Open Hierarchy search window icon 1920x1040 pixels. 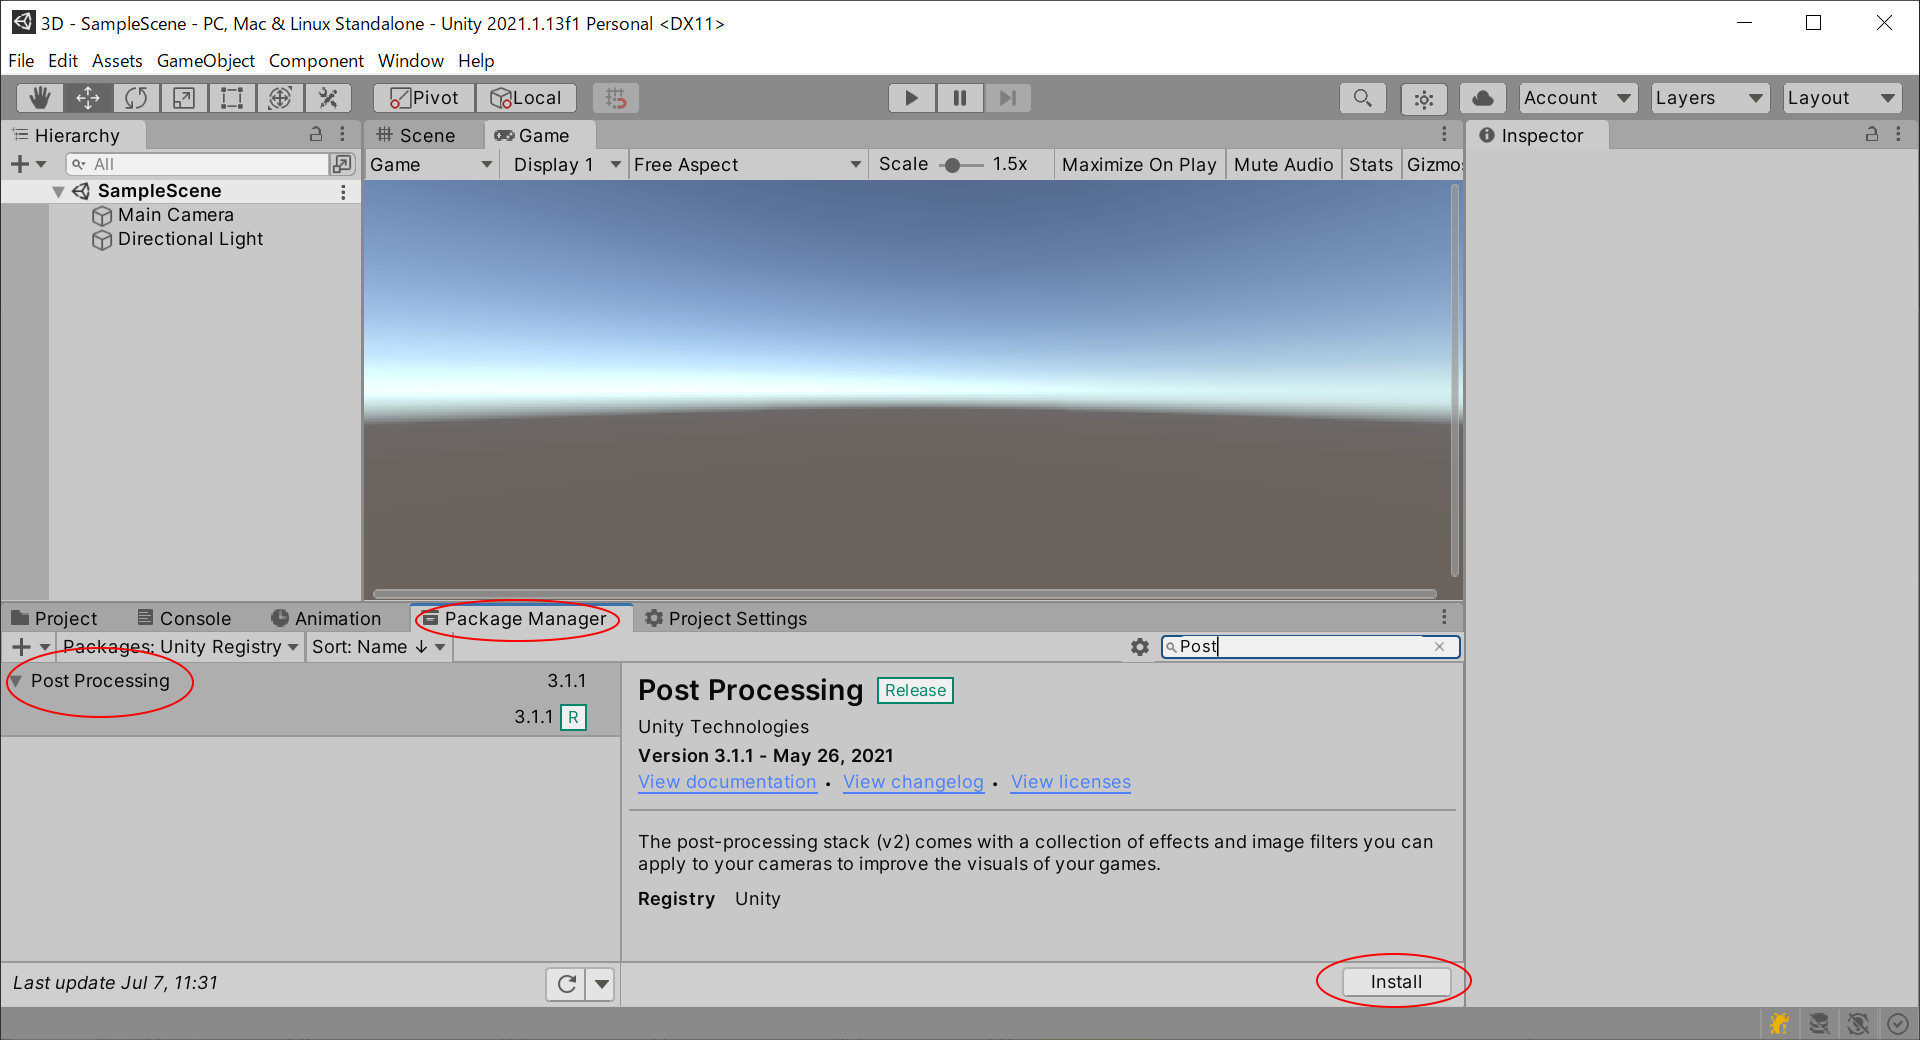pos(342,164)
